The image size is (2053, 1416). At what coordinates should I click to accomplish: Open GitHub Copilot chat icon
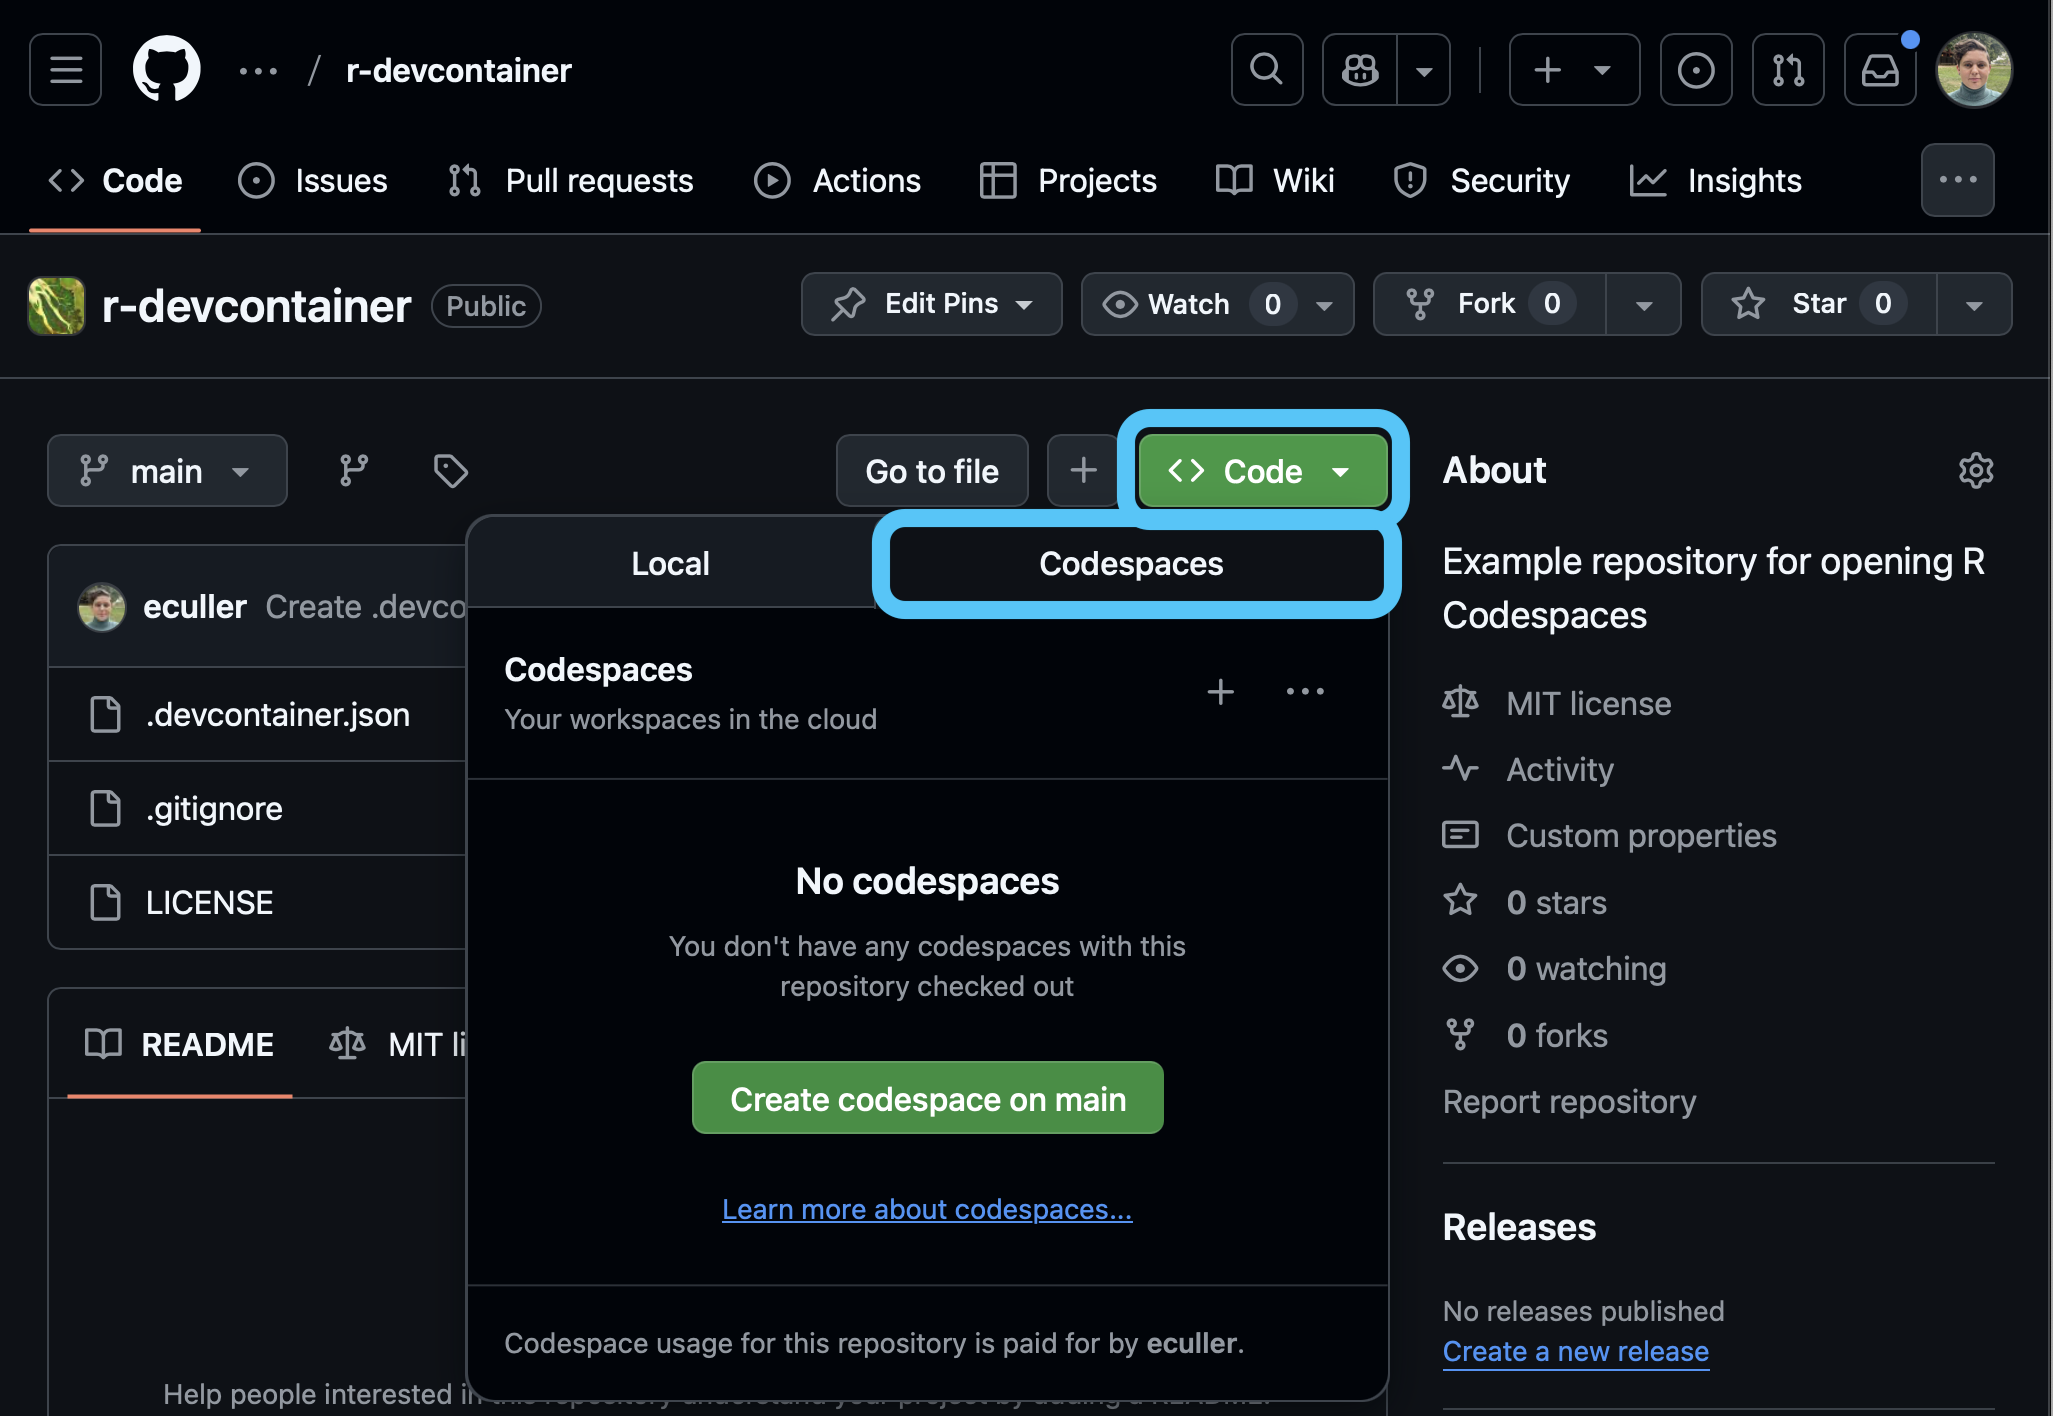1360,70
